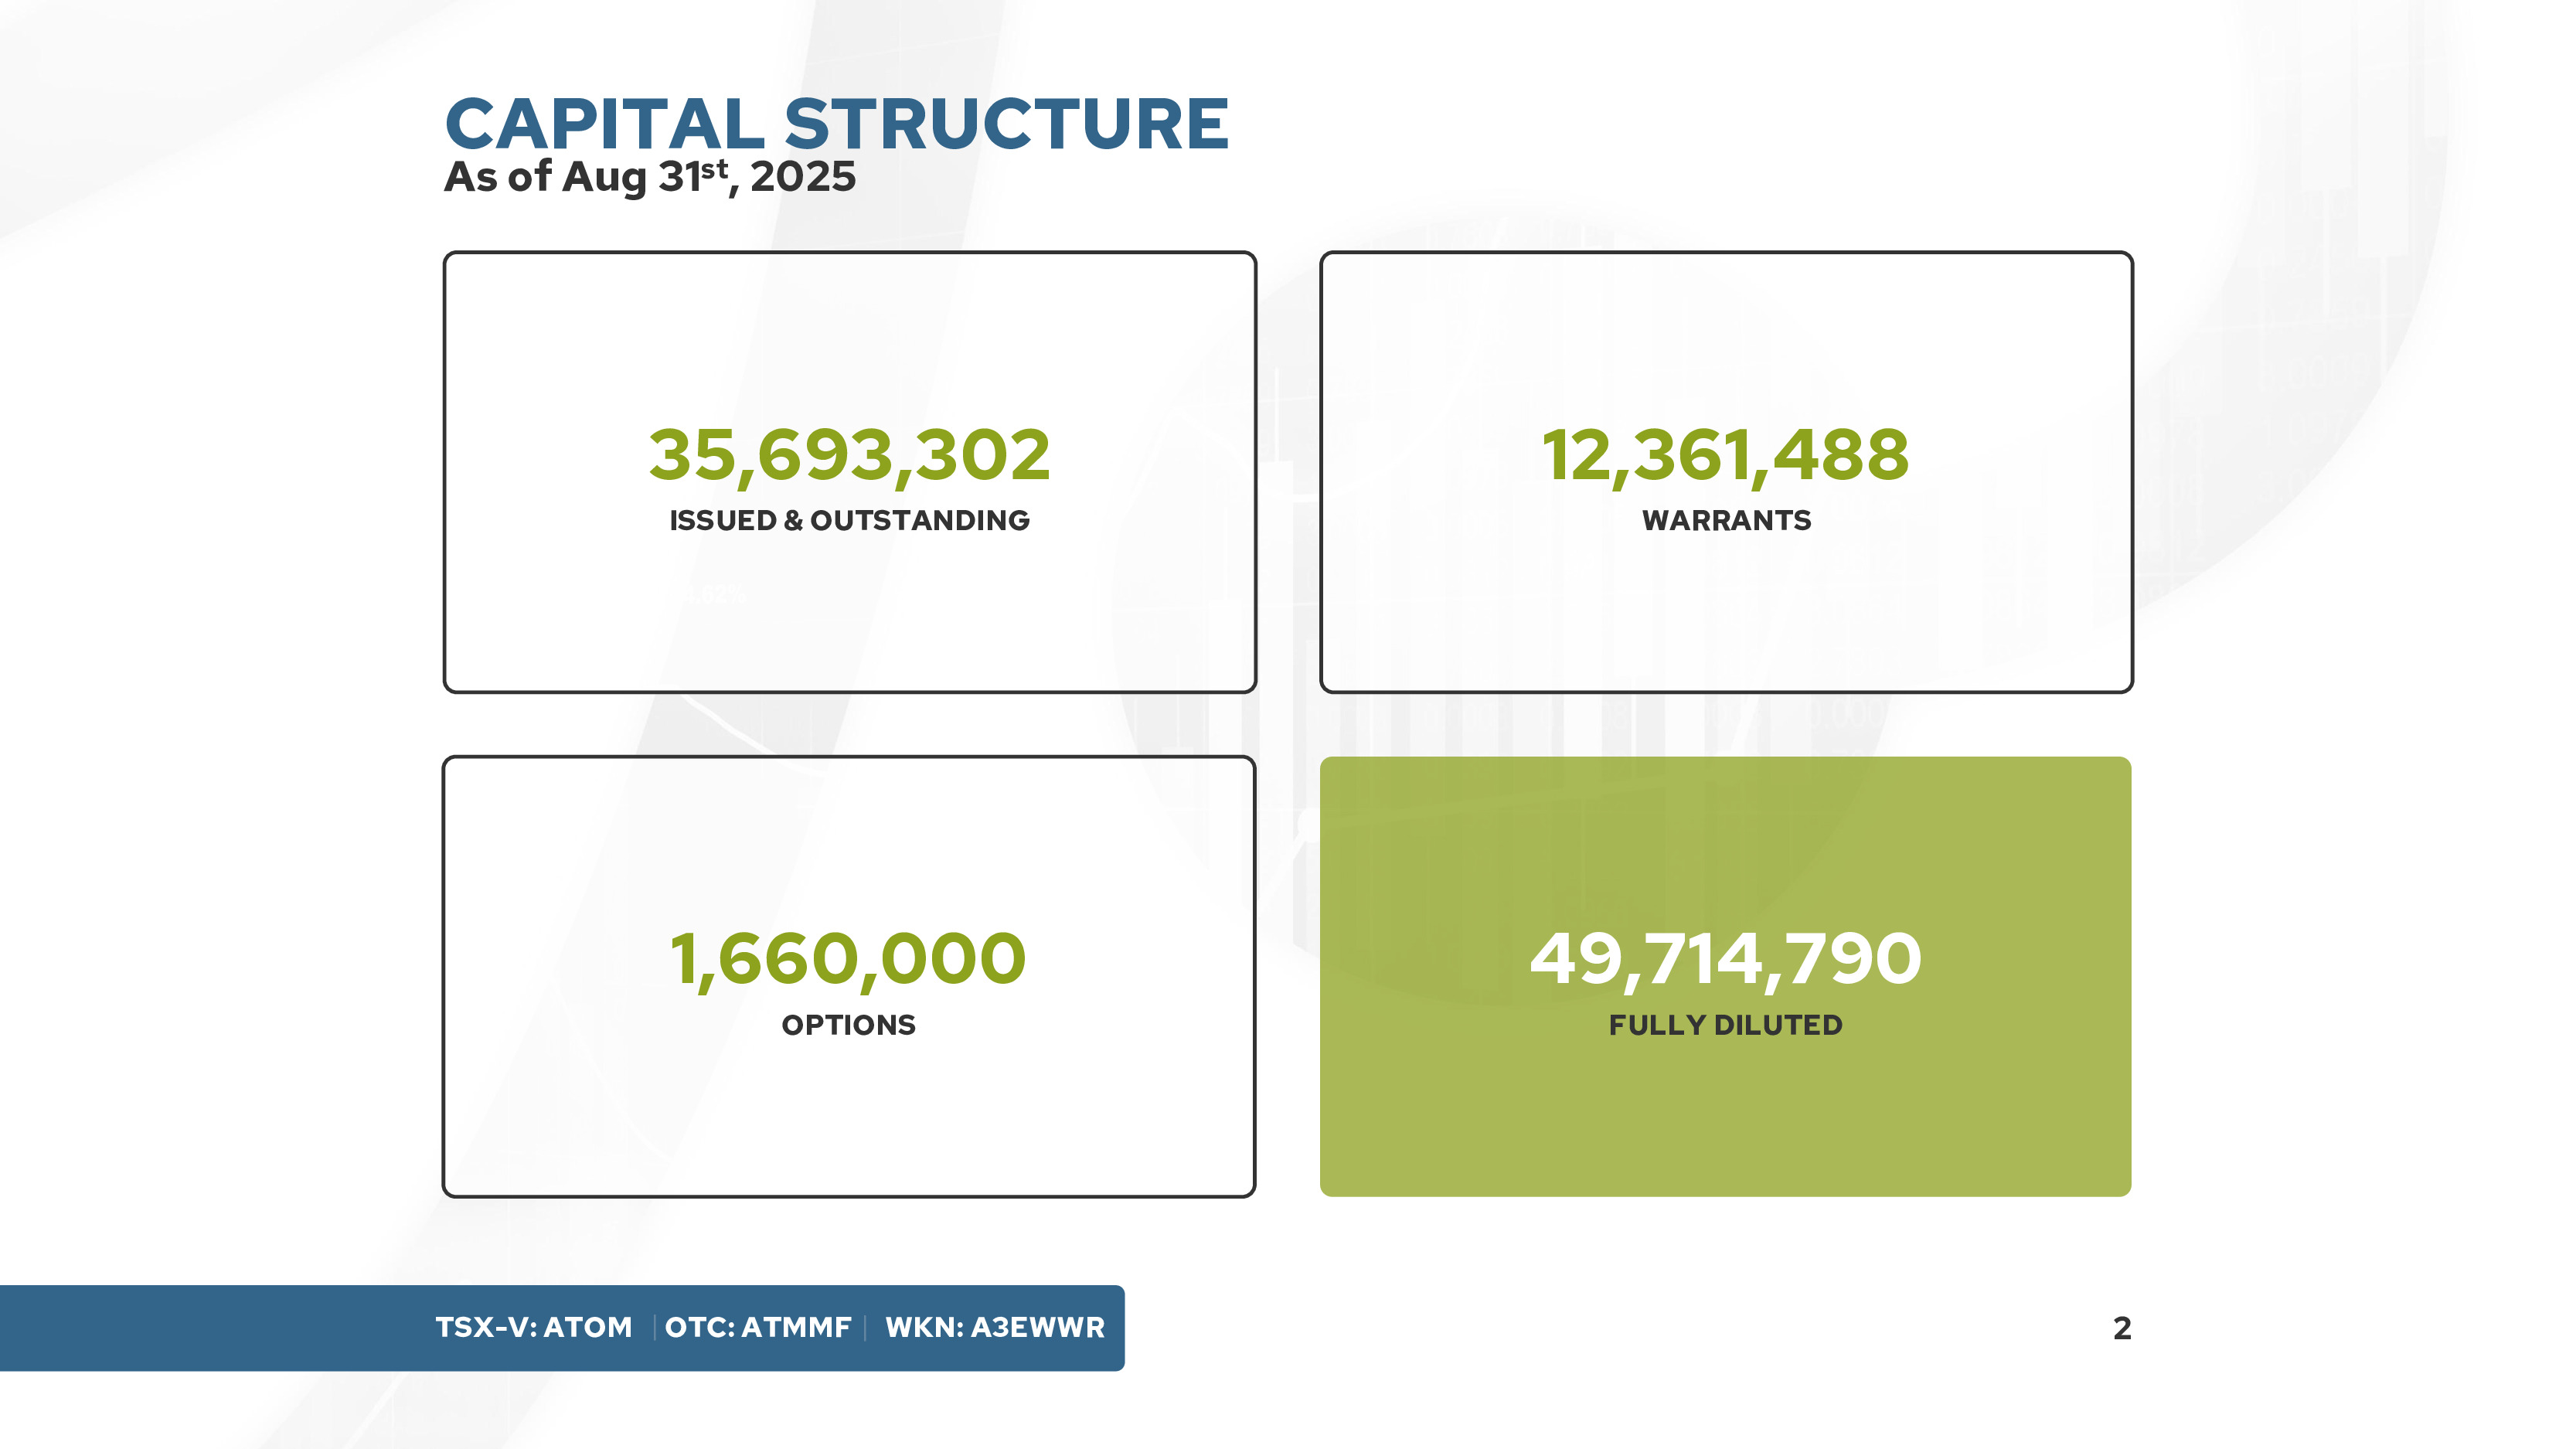Screen dimensions: 2576x1449
Task: Click the word ISSUED under the first figure
Action: point(722,521)
